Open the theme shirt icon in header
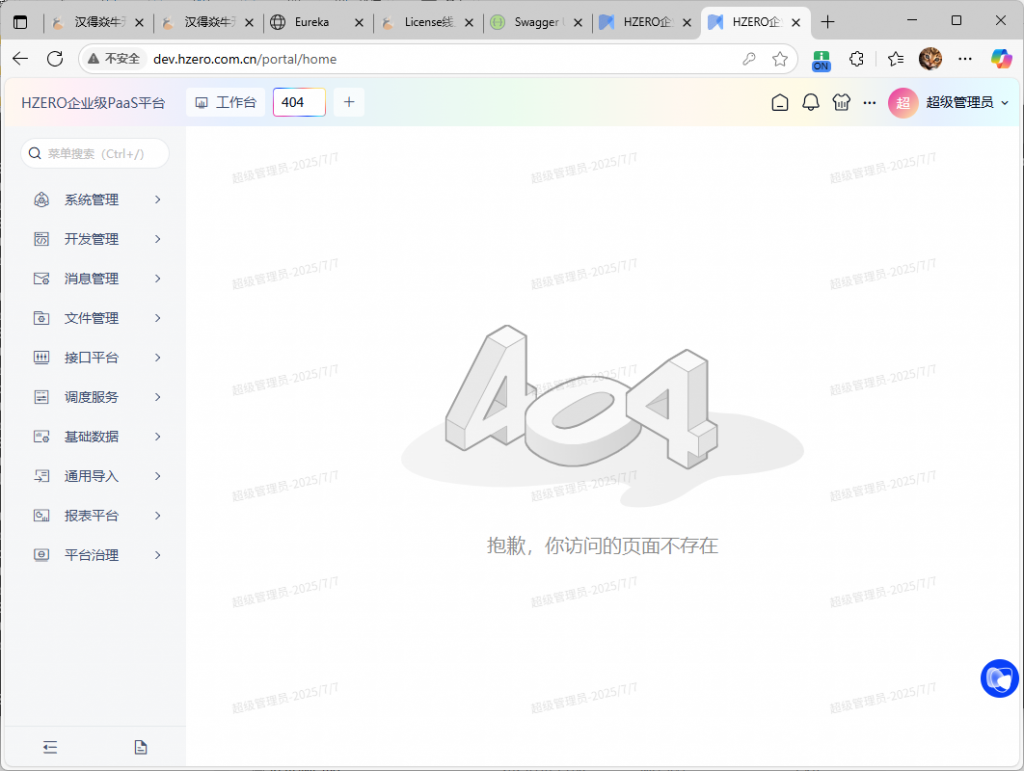 click(x=841, y=102)
